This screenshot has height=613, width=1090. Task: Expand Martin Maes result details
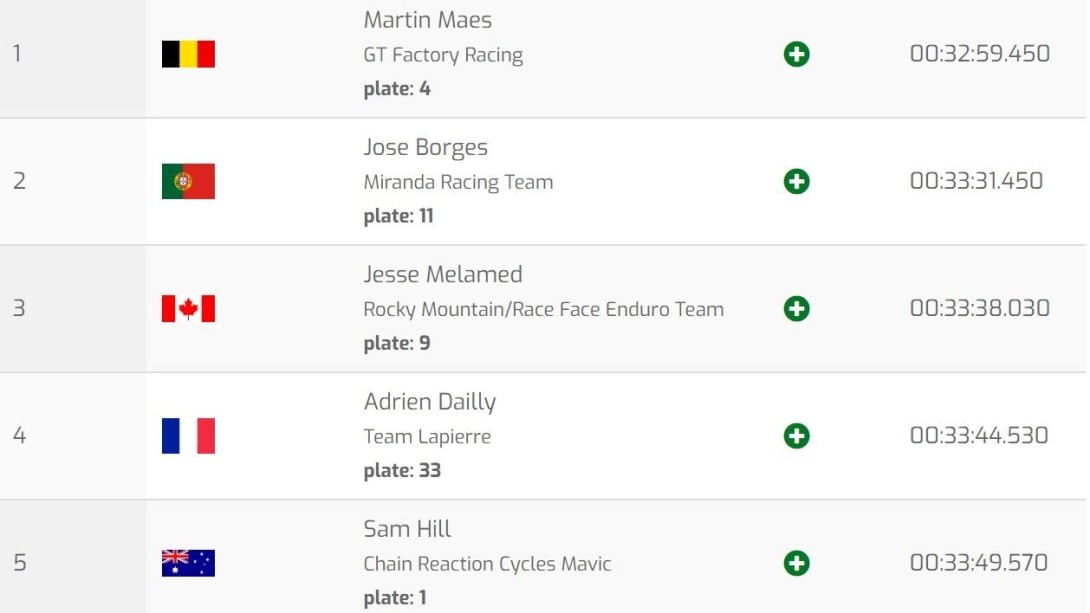point(796,54)
